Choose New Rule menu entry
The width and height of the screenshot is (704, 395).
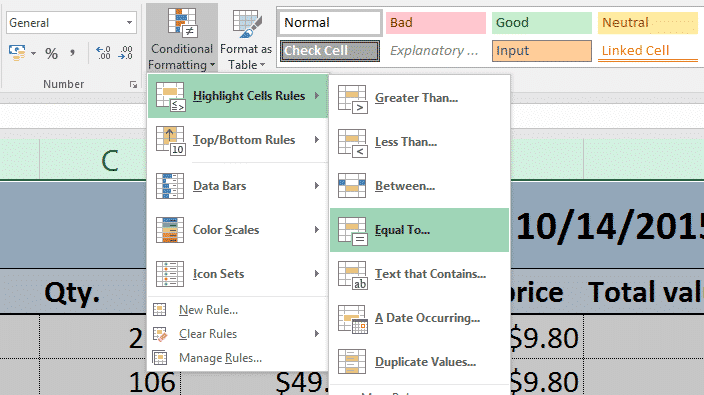238,310
